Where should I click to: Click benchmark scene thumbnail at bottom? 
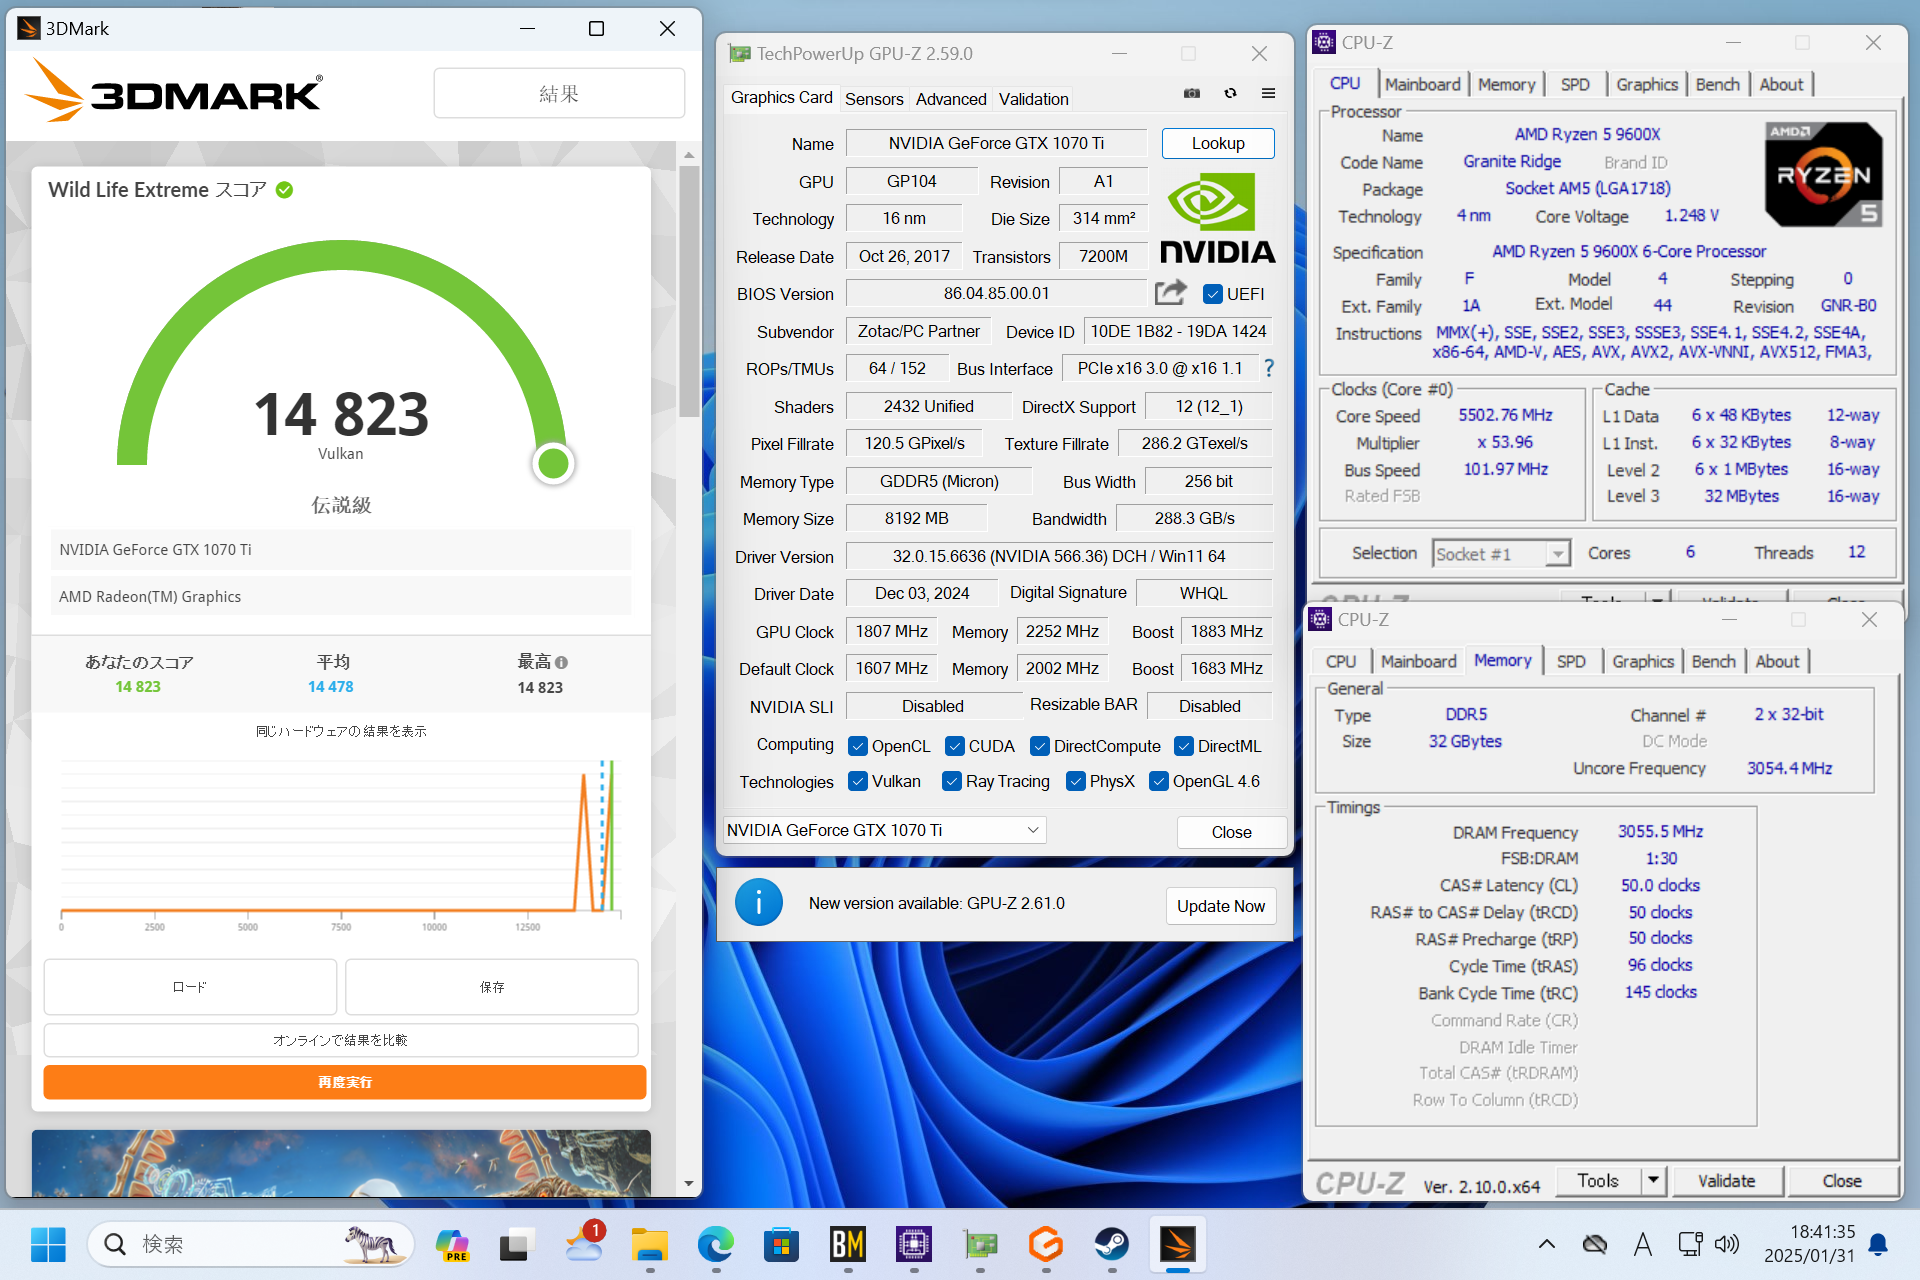341,1163
